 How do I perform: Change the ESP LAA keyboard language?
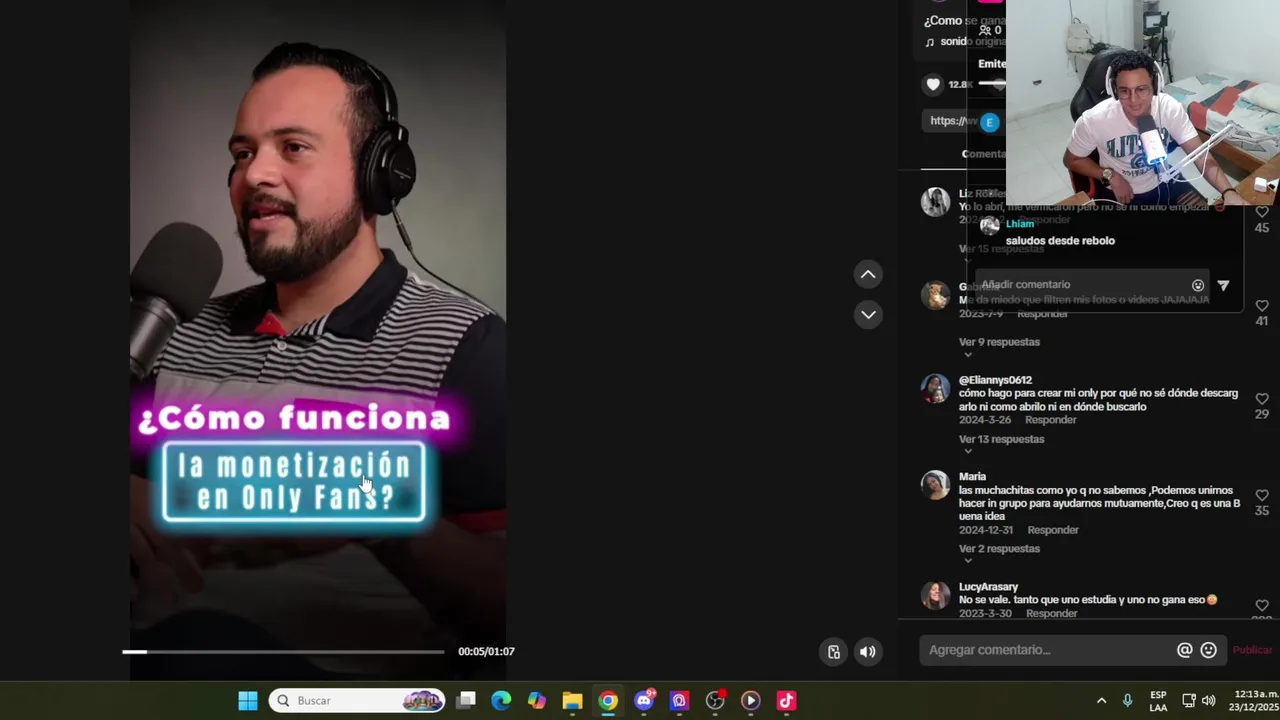click(1158, 701)
